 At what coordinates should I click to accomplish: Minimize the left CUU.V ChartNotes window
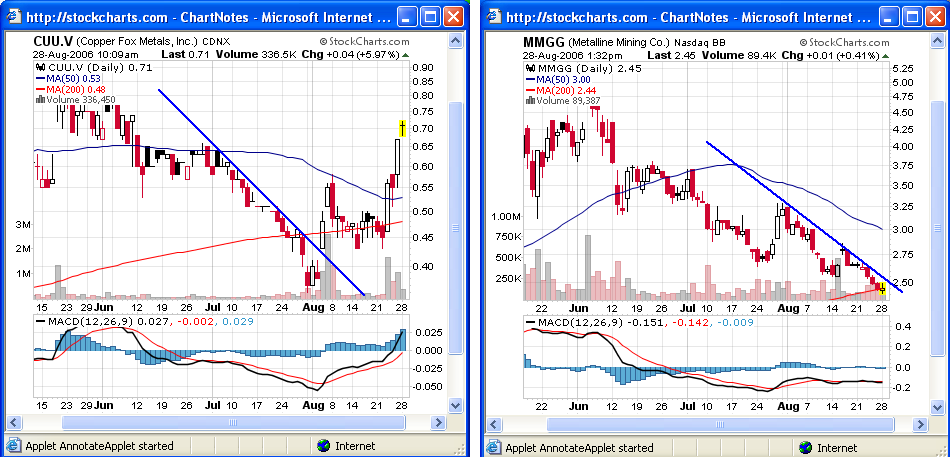coord(408,16)
